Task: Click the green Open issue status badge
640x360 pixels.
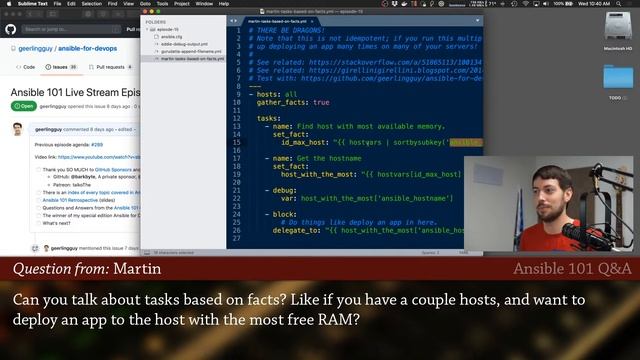Action: (24, 106)
